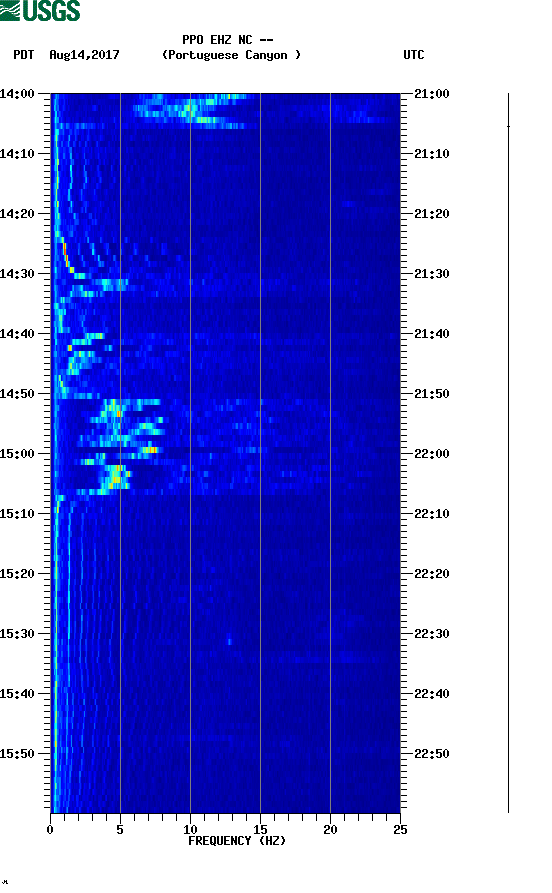Click the 14:30 PDT time label
The width and height of the screenshot is (552, 893).
pos(17,273)
